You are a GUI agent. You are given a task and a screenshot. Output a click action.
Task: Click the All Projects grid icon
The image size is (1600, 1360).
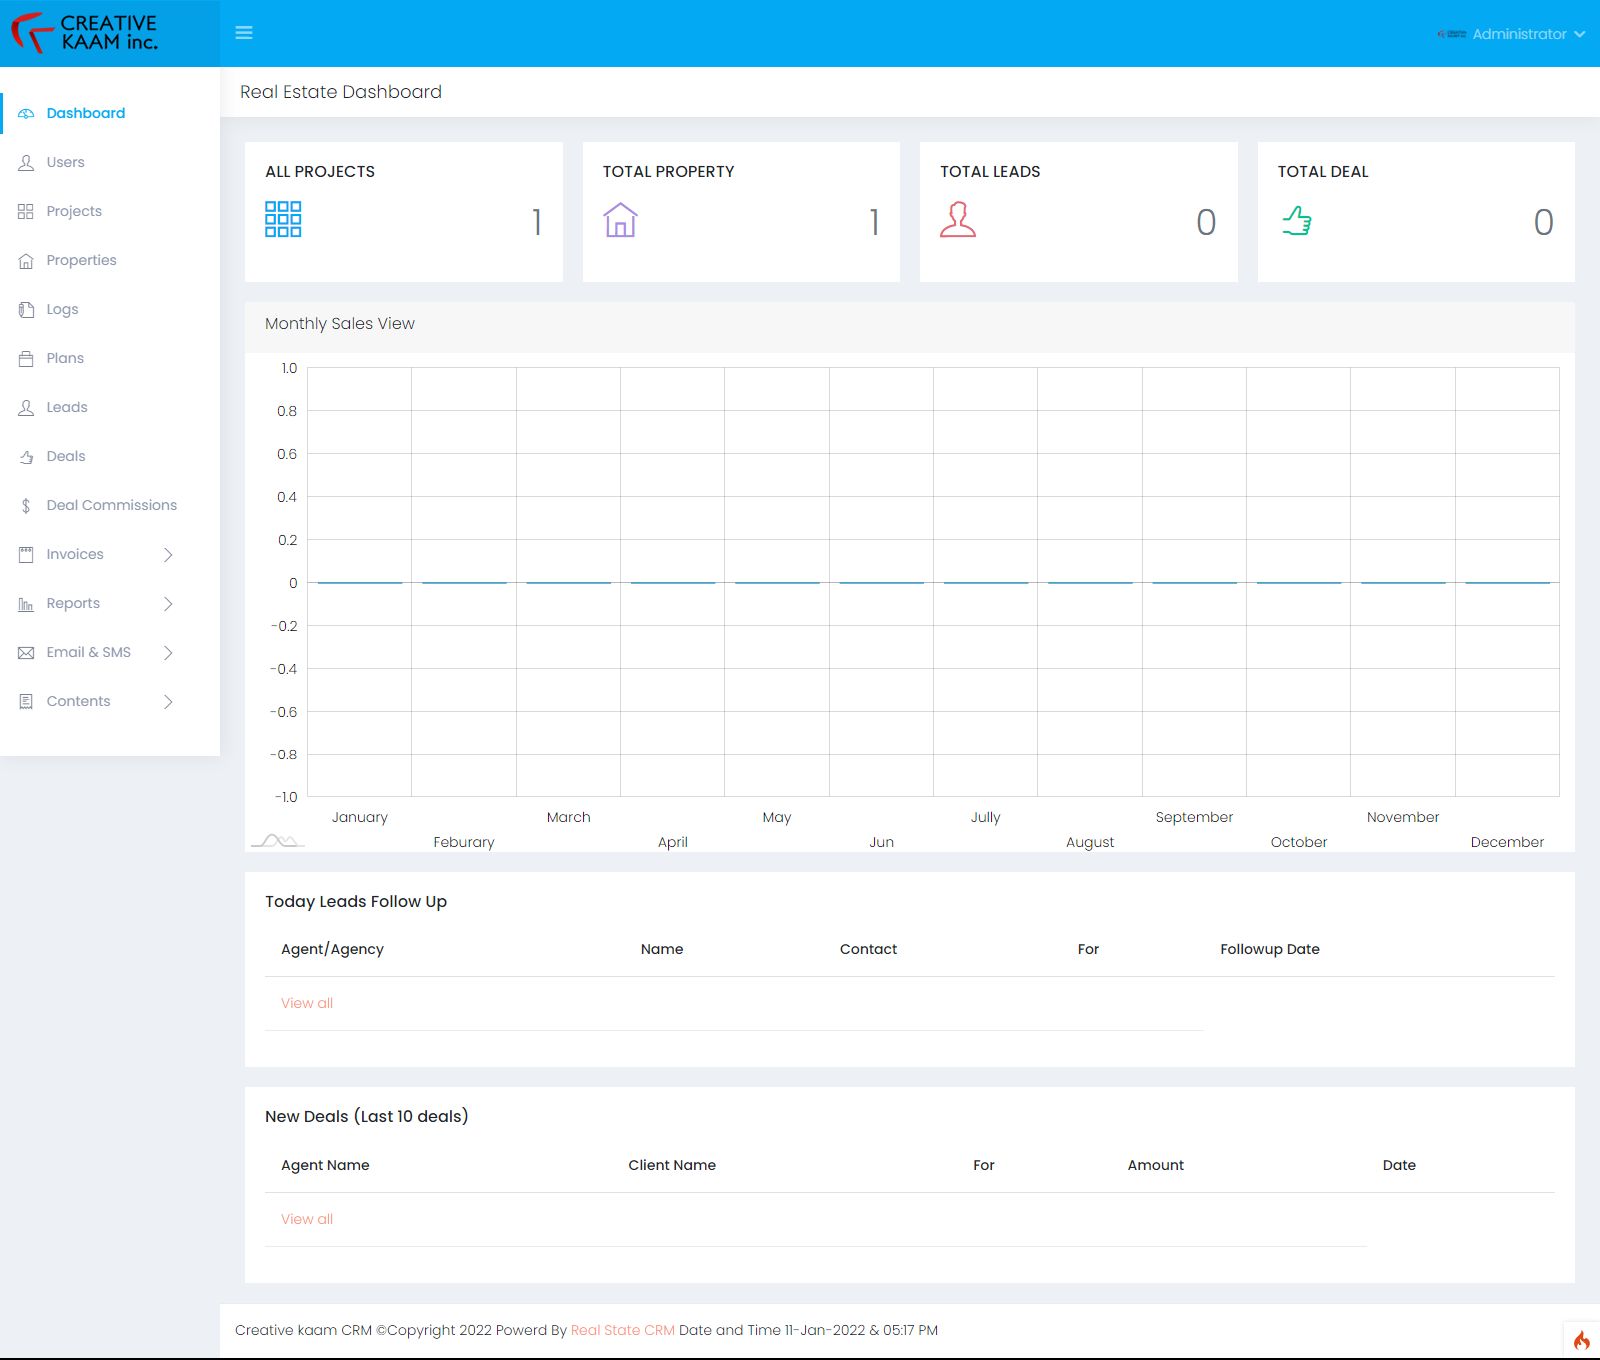(x=283, y=219)
